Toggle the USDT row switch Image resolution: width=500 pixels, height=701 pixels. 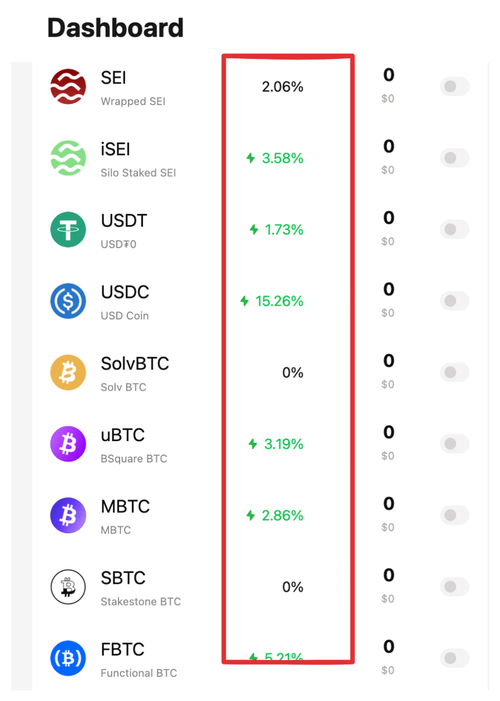pyautogui.click(x=454, y=229)
